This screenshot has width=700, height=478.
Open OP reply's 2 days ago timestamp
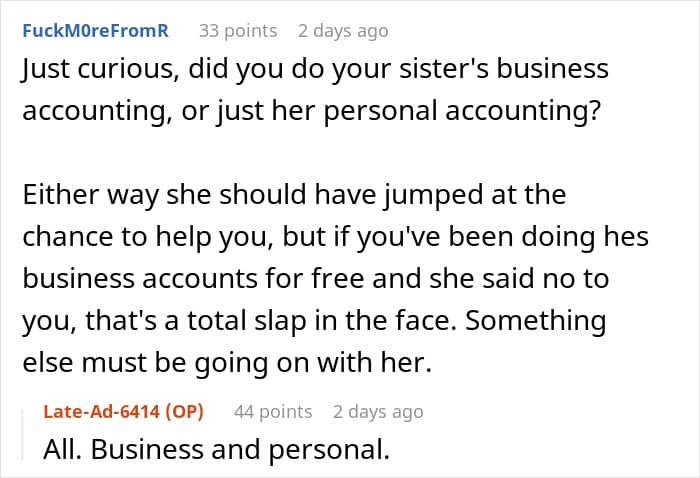378,412
